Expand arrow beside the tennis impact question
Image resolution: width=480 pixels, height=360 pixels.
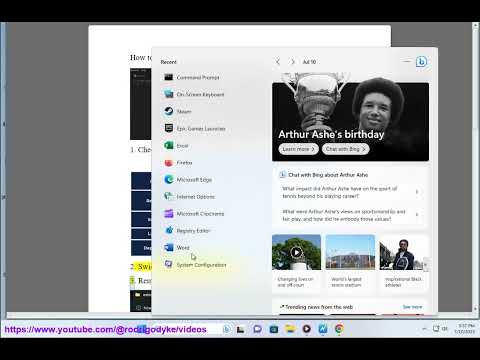coord(417,192)
